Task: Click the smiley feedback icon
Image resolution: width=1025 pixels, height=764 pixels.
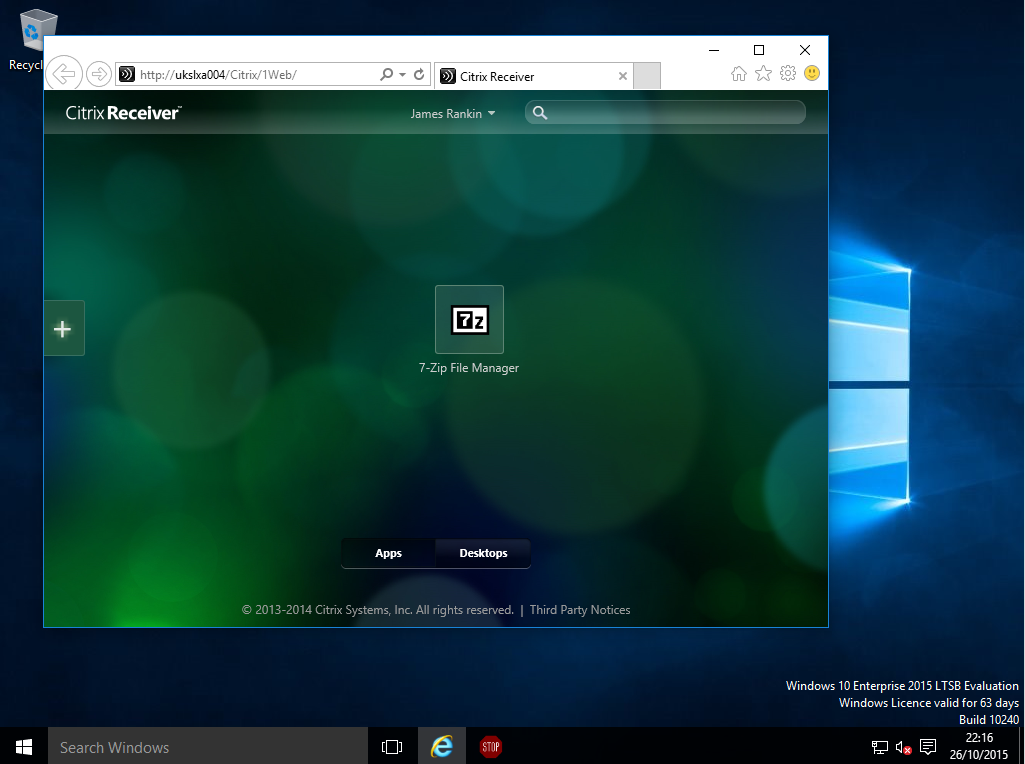Action: pyautogui.click(x=812, y=73)
